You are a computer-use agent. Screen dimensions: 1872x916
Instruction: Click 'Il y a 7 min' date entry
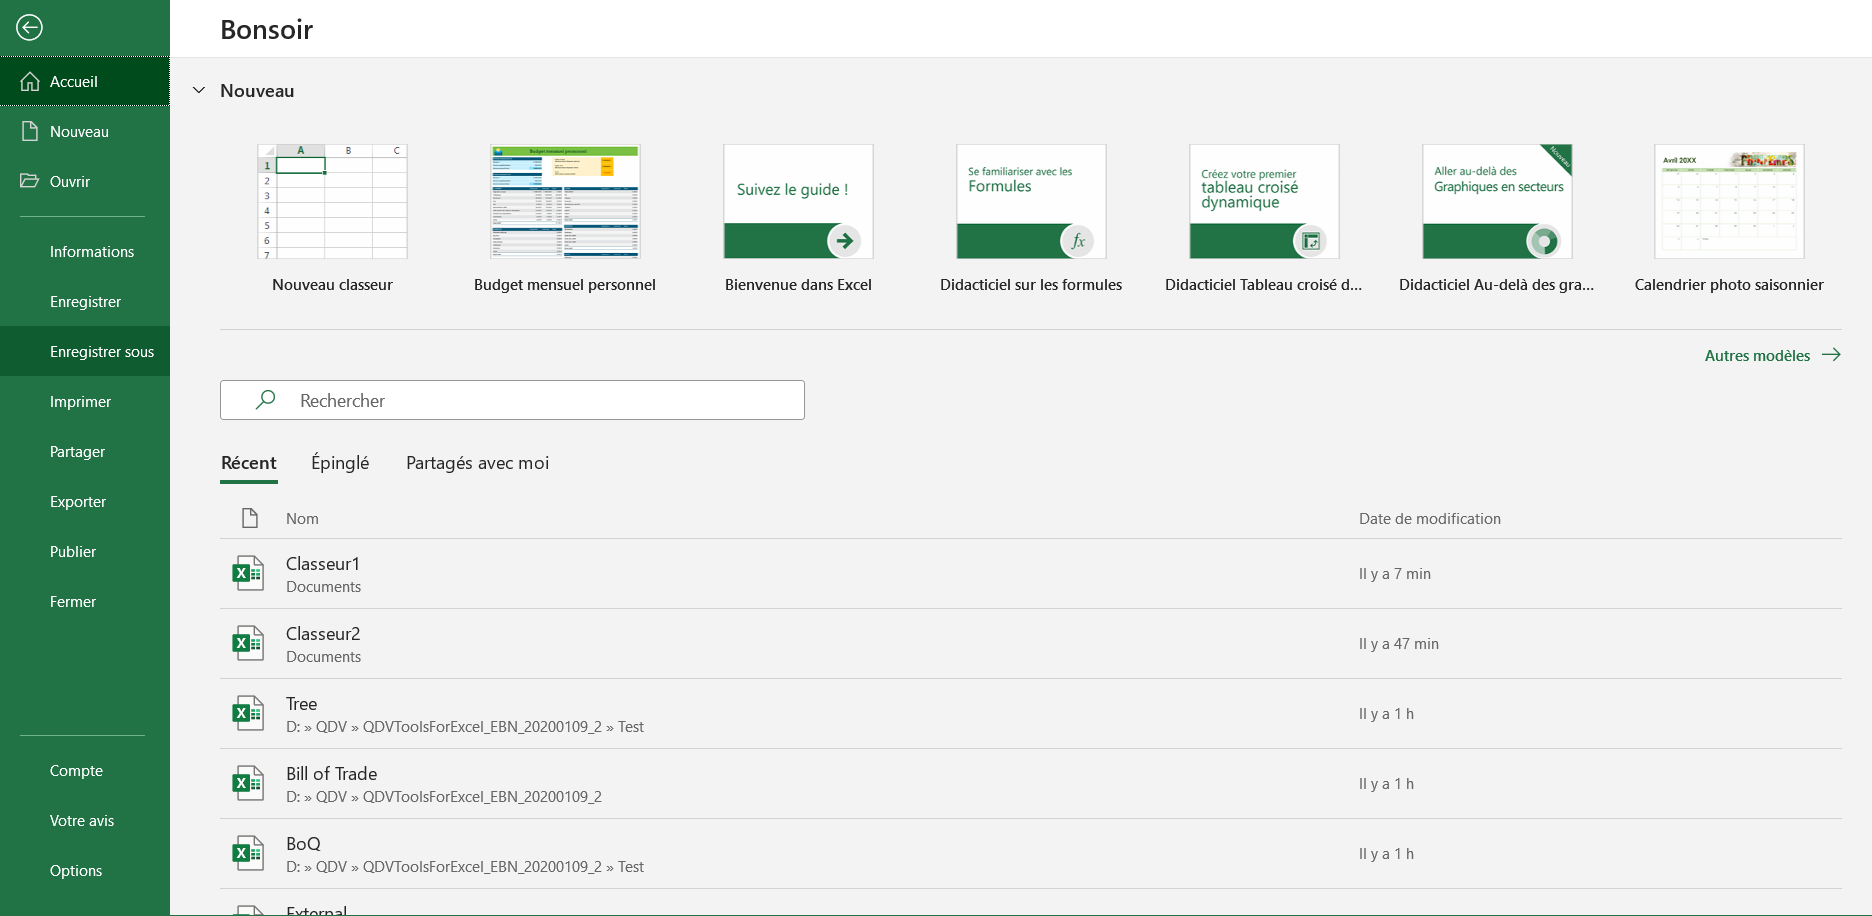point(1394,573)
